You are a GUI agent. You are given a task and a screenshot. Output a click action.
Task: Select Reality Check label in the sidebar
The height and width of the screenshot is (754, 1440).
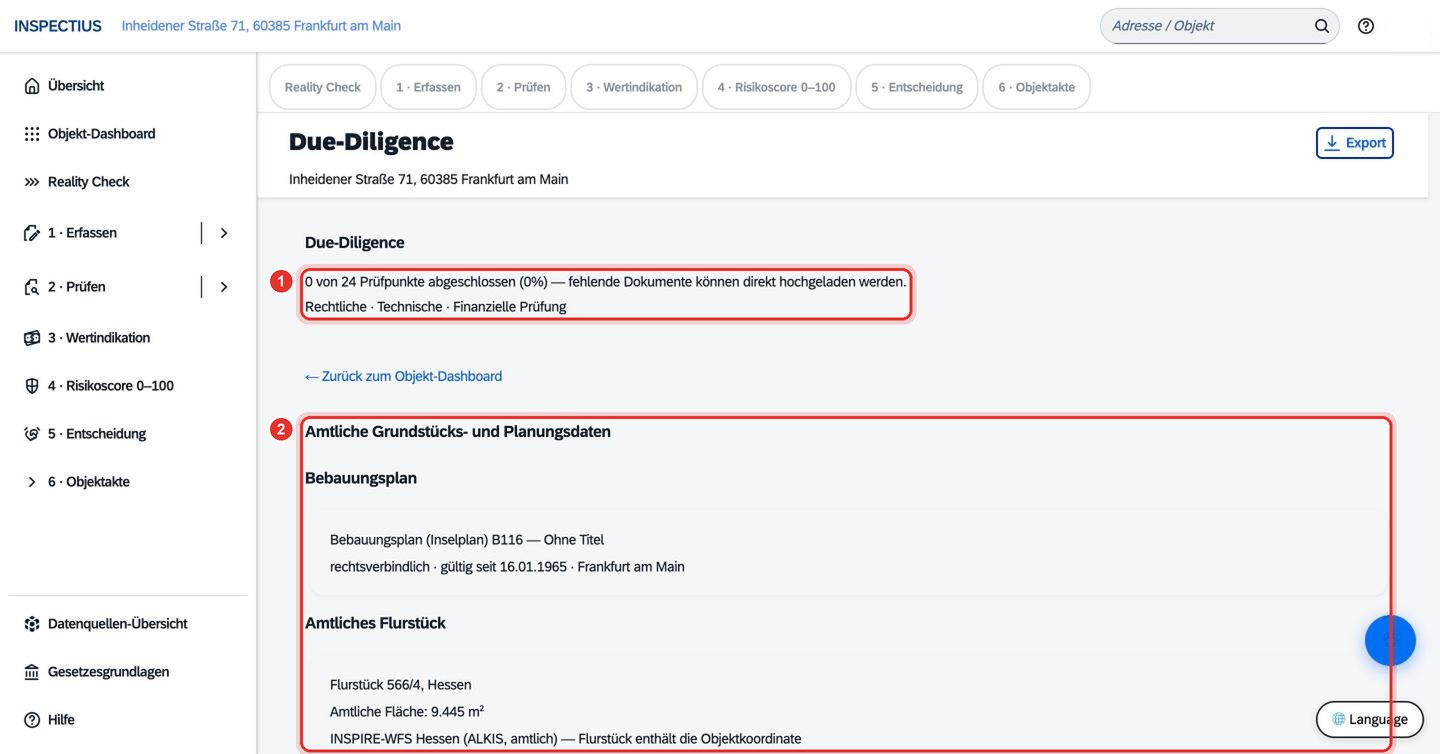[x=89, y=182]
